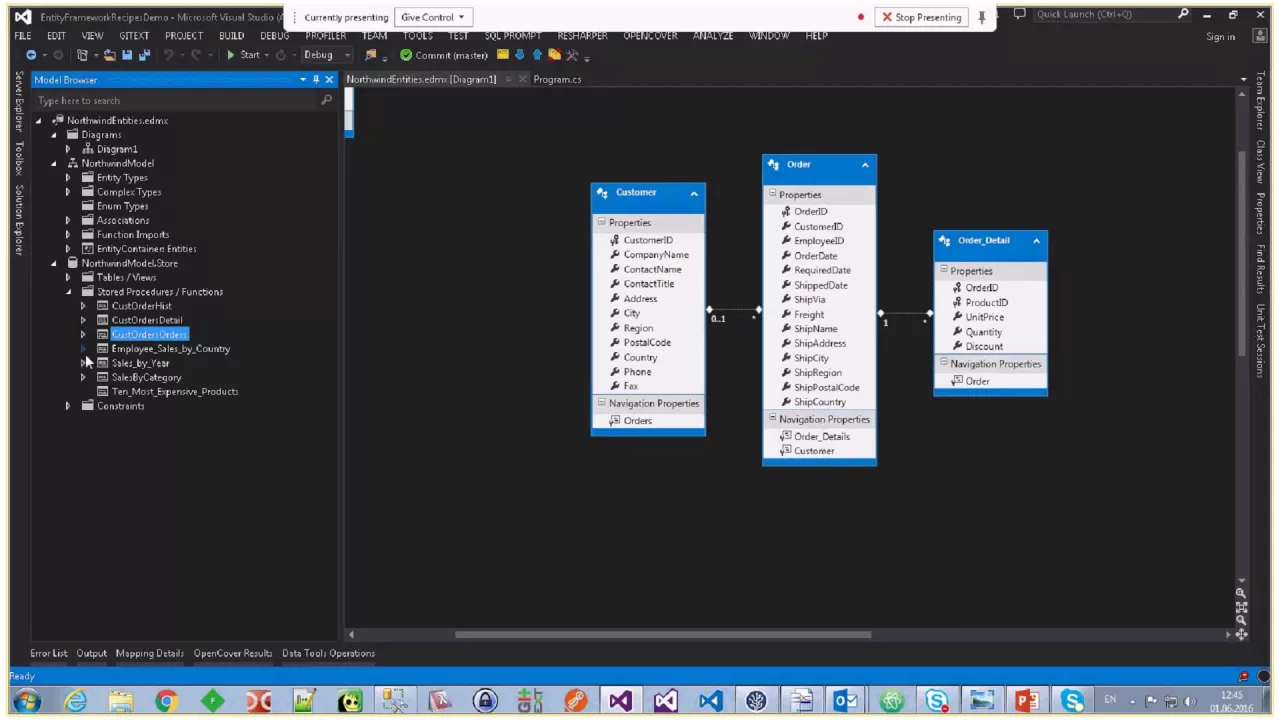Click the Zoom to Fit diagram icon
Viewport: 1280px width, 720px height.
tap(1241, 607)
